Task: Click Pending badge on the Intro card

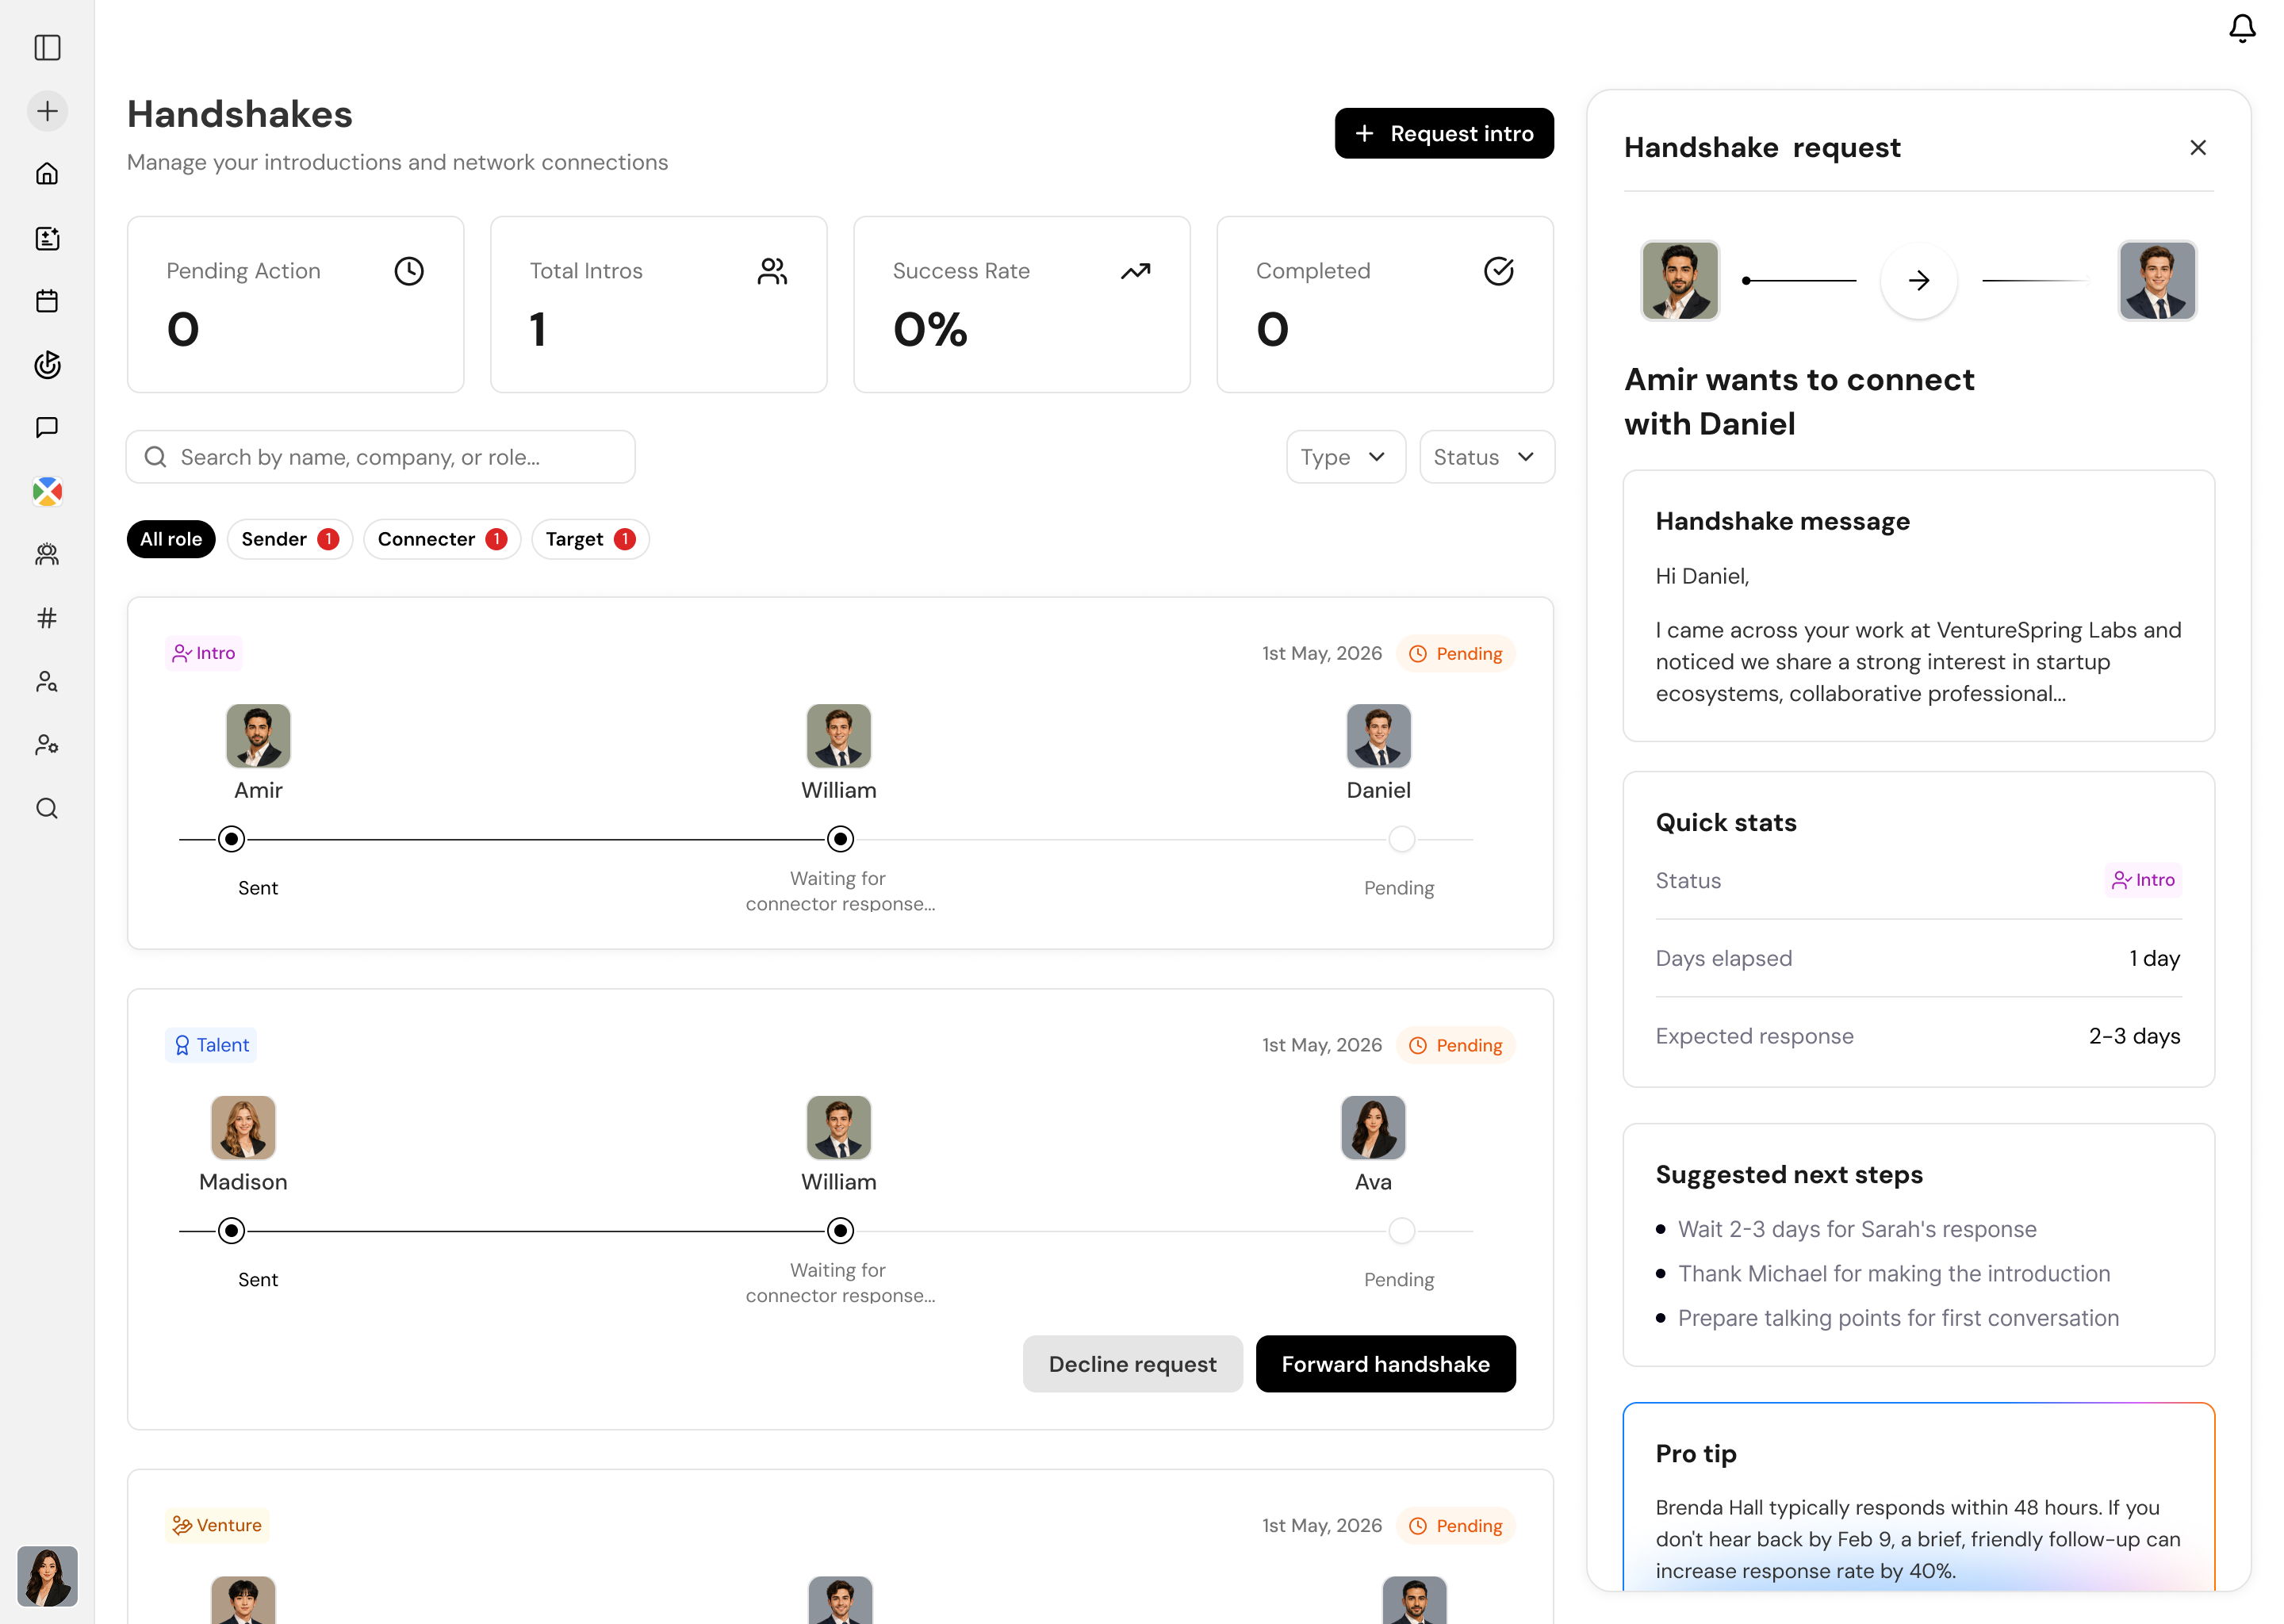Action: [x=1455, y=653]
